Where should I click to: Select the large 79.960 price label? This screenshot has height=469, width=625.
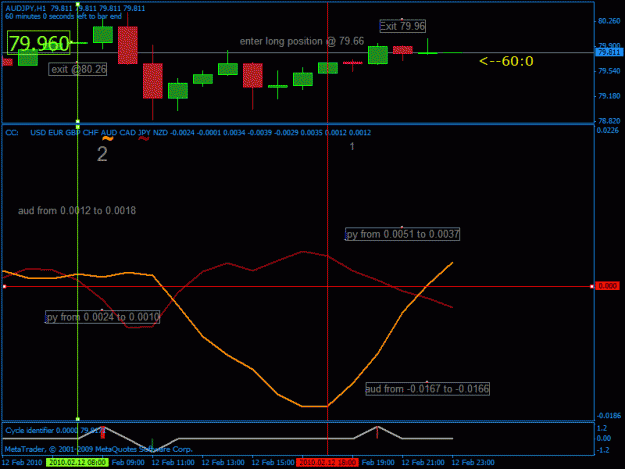pyautogui.click(x=39, y=43)
